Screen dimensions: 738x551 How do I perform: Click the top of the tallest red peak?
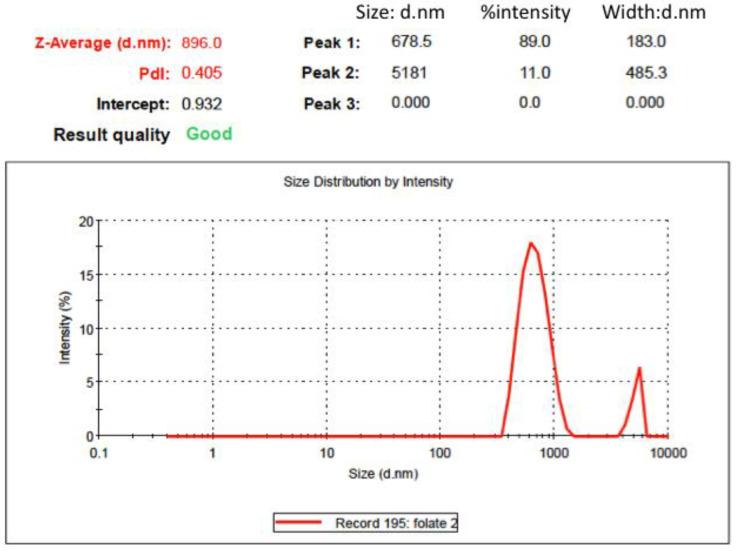531,243
